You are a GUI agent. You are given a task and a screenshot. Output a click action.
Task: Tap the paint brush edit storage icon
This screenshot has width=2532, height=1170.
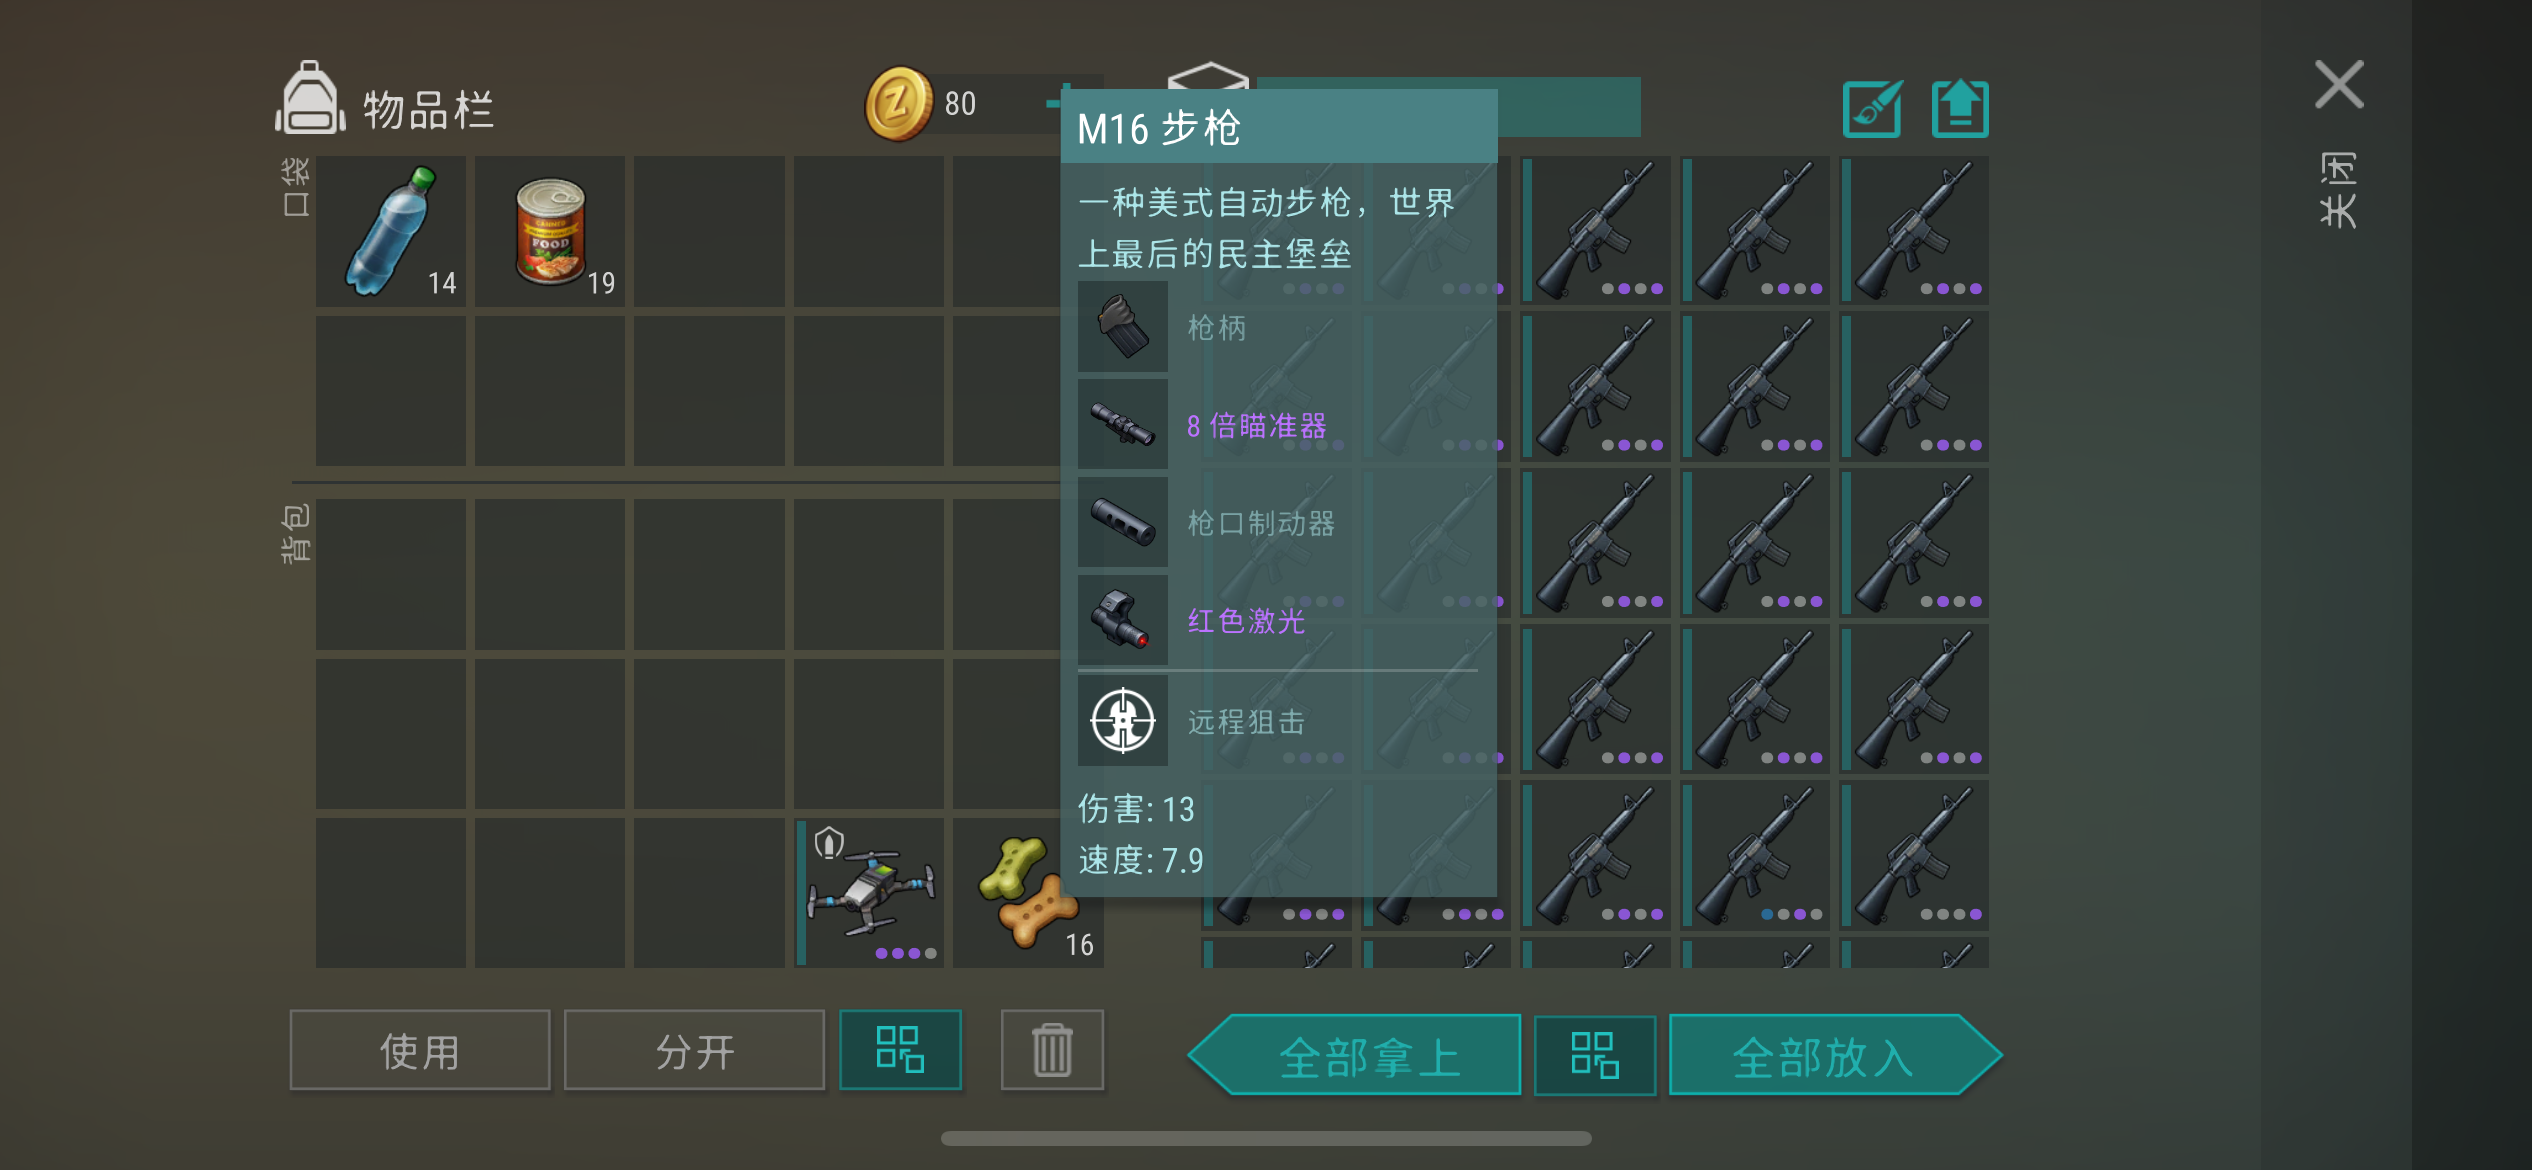1872,108
